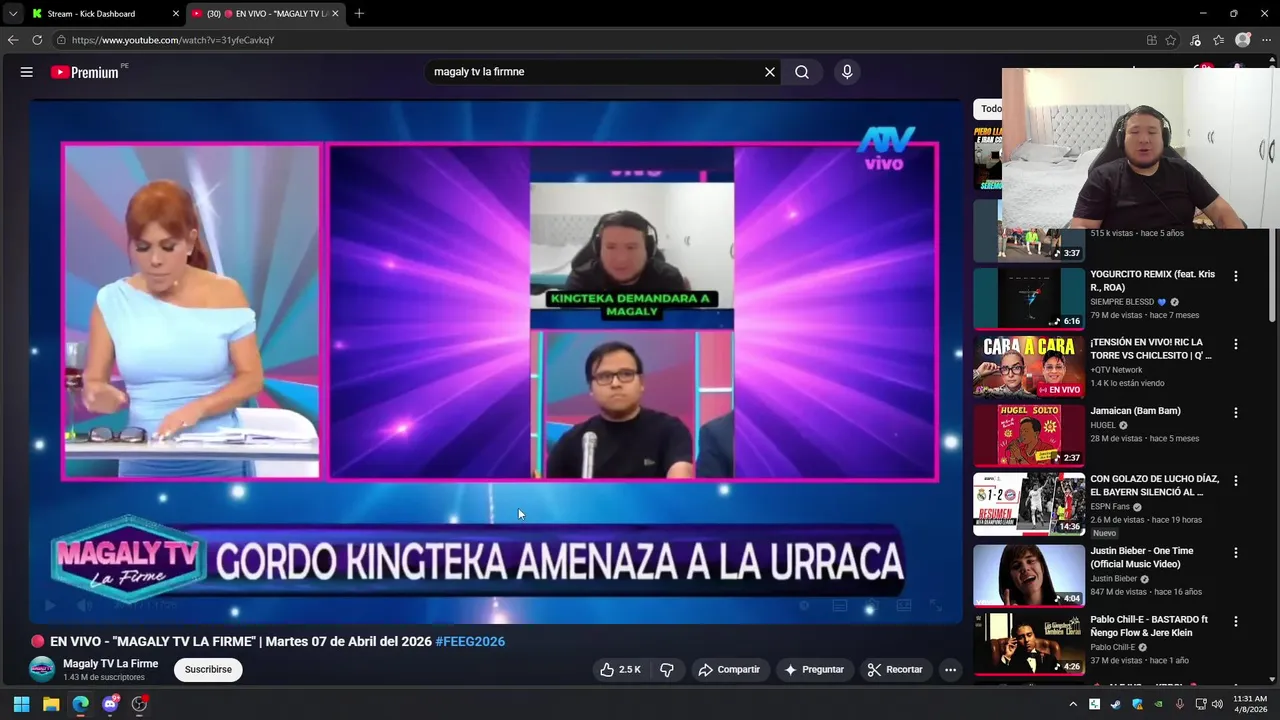Subscribe using the Suscribirse button

[x=208, y=670]
